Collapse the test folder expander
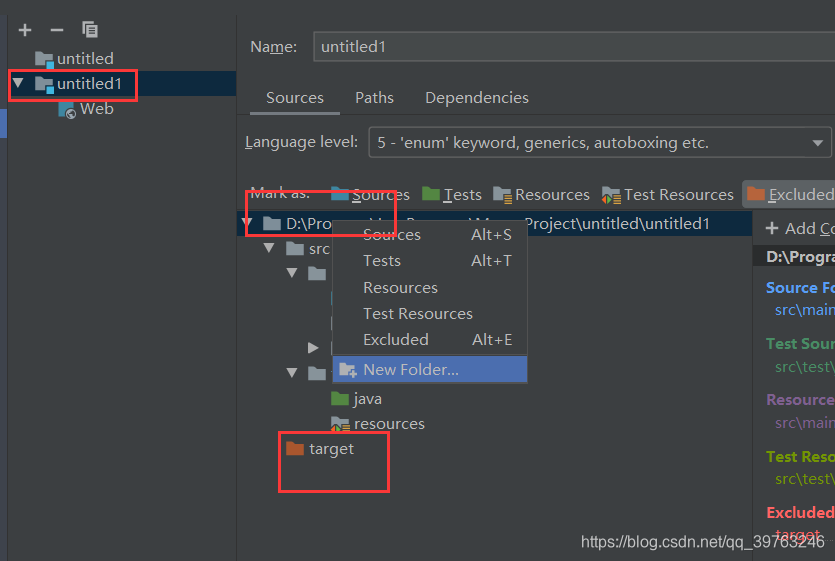 coord(292,372)
